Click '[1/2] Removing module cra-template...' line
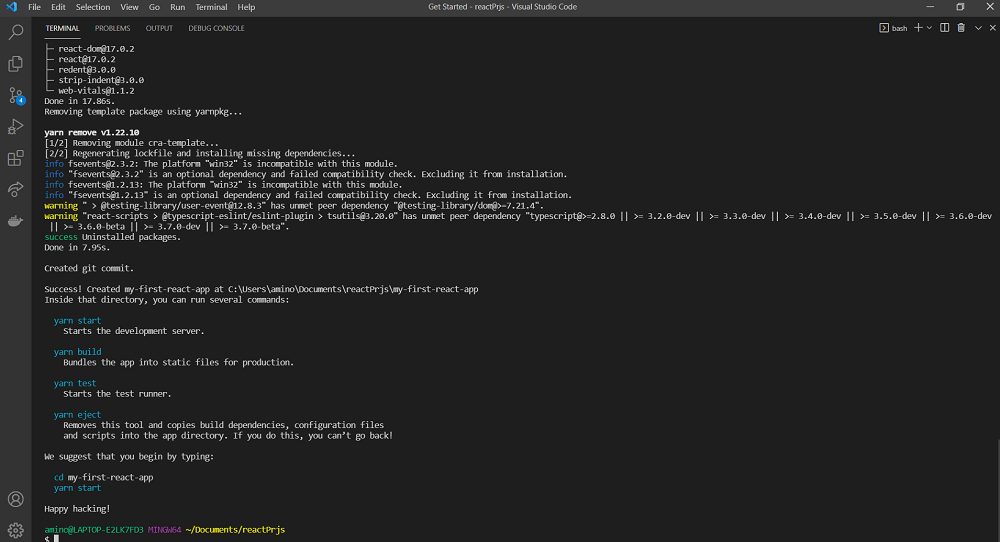 click(131, 143)
